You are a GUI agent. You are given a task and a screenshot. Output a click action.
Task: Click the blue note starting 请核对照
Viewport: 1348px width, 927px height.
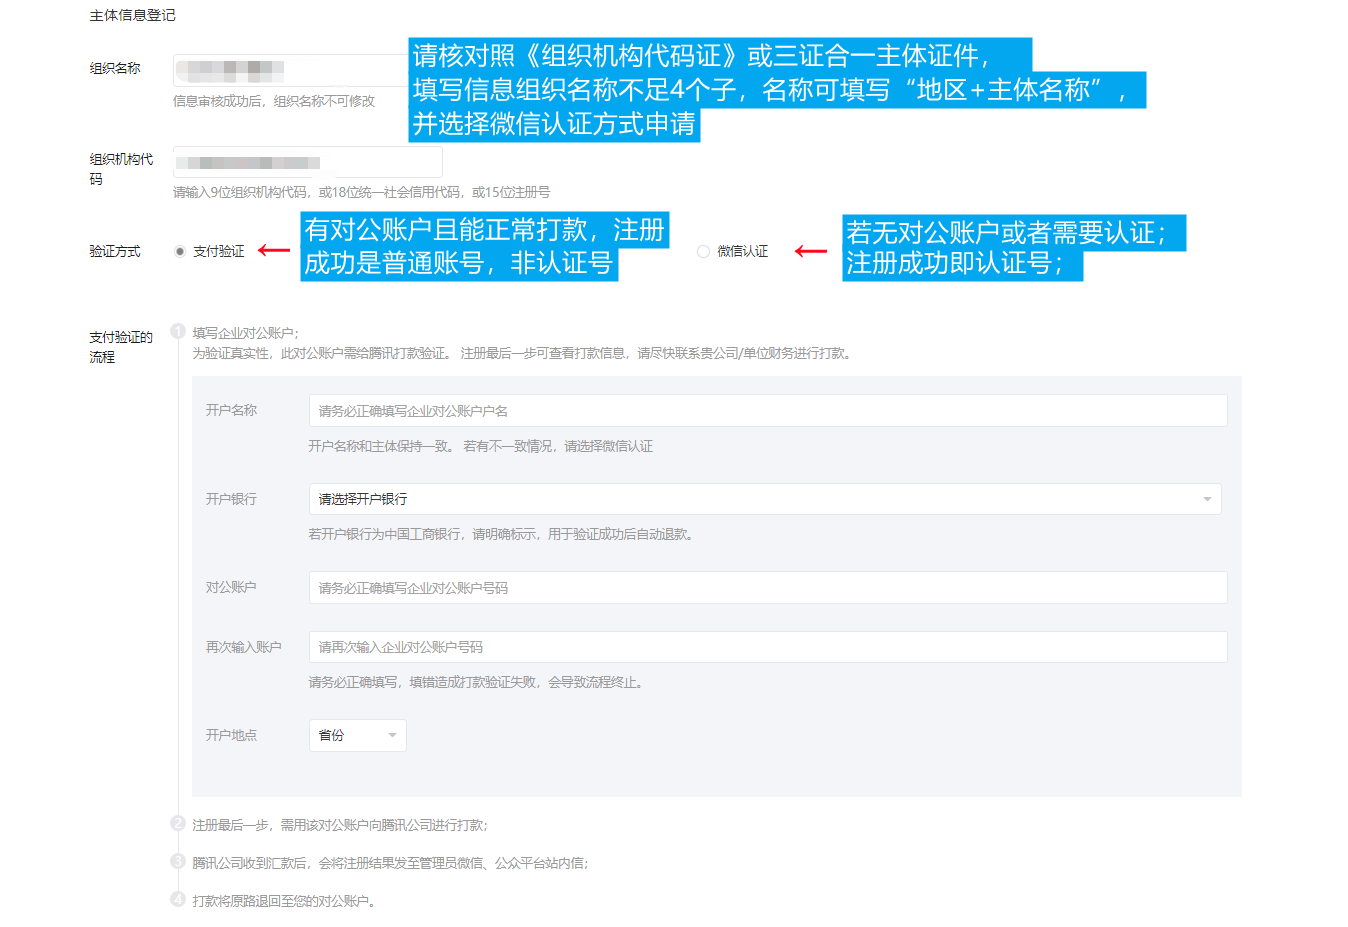pos(720,89)
